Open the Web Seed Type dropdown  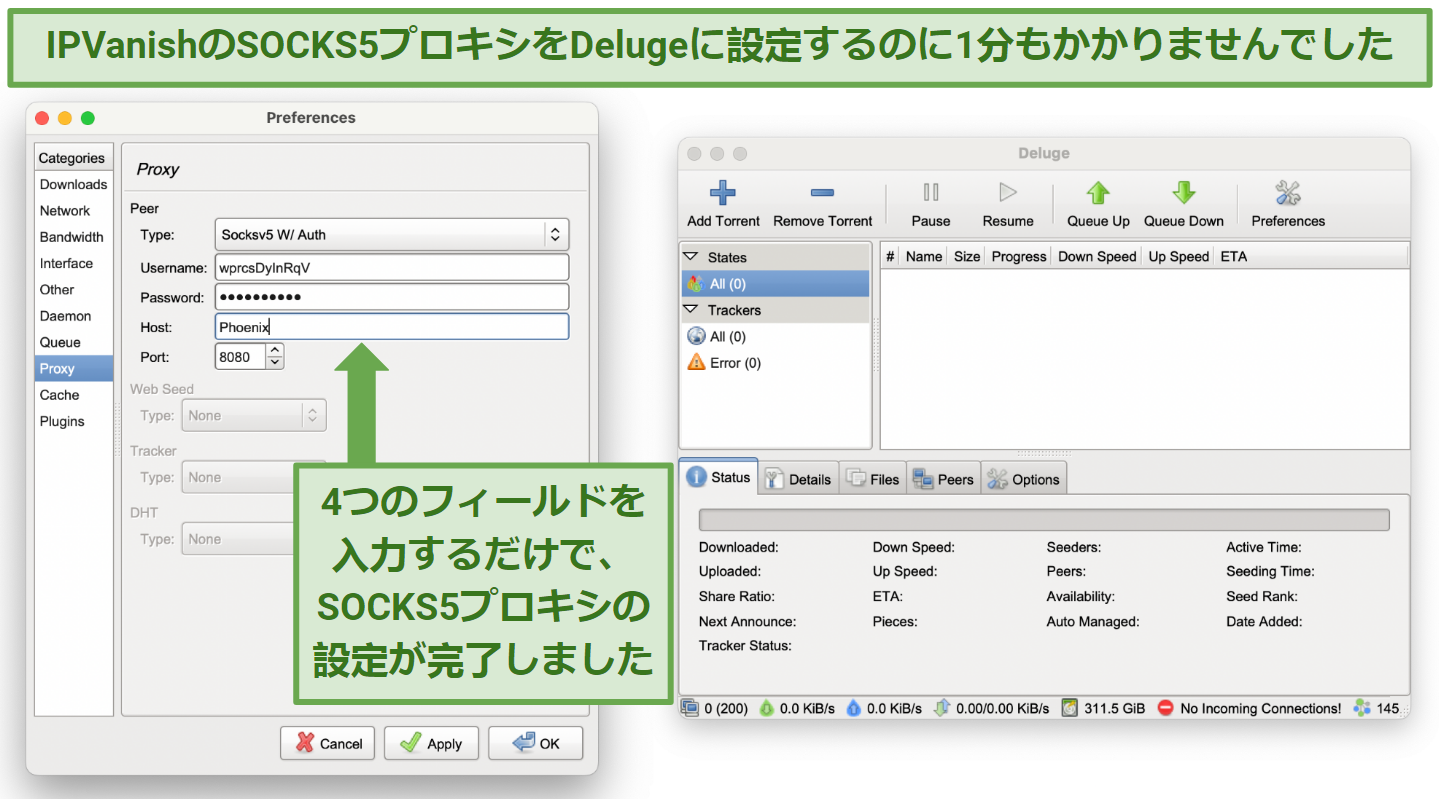(254, 416)
